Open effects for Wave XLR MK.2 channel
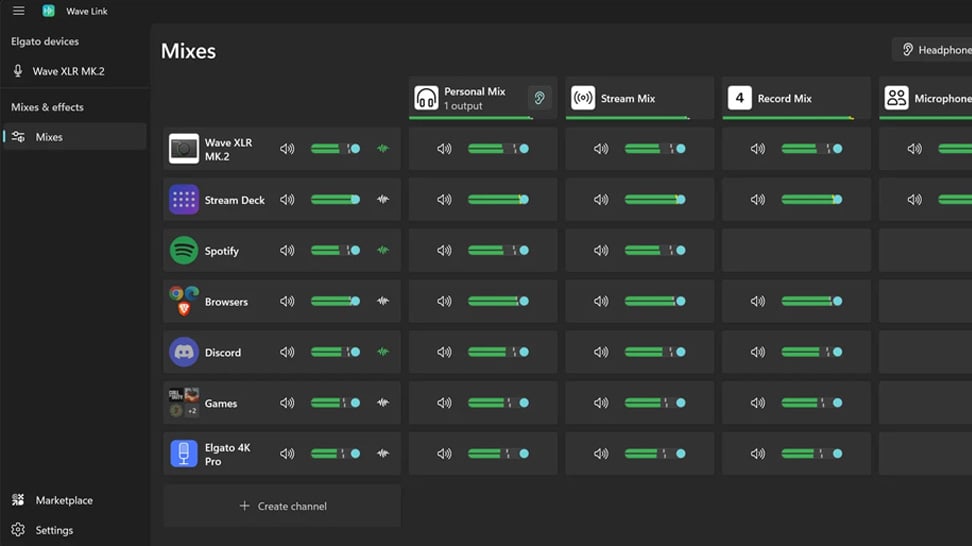The width and height of the screenshot is (972, 546). click(x=383, y=149)
